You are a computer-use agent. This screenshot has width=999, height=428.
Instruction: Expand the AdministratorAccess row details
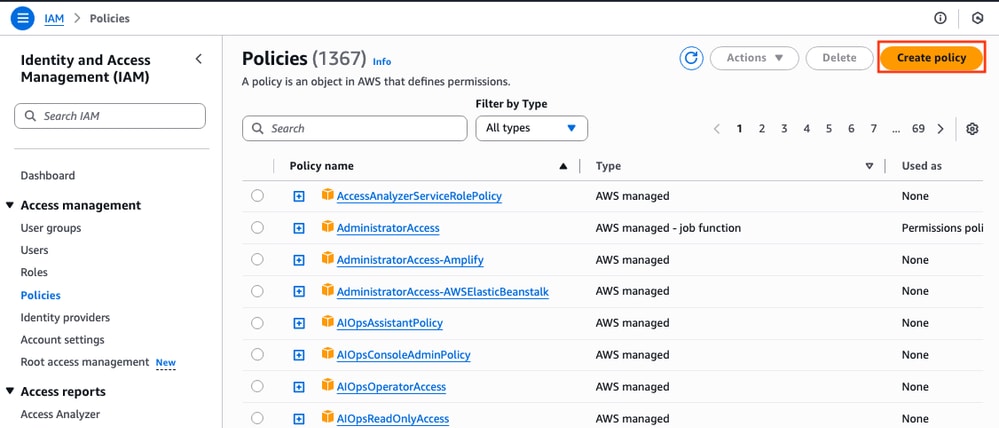tap(299, 228)
